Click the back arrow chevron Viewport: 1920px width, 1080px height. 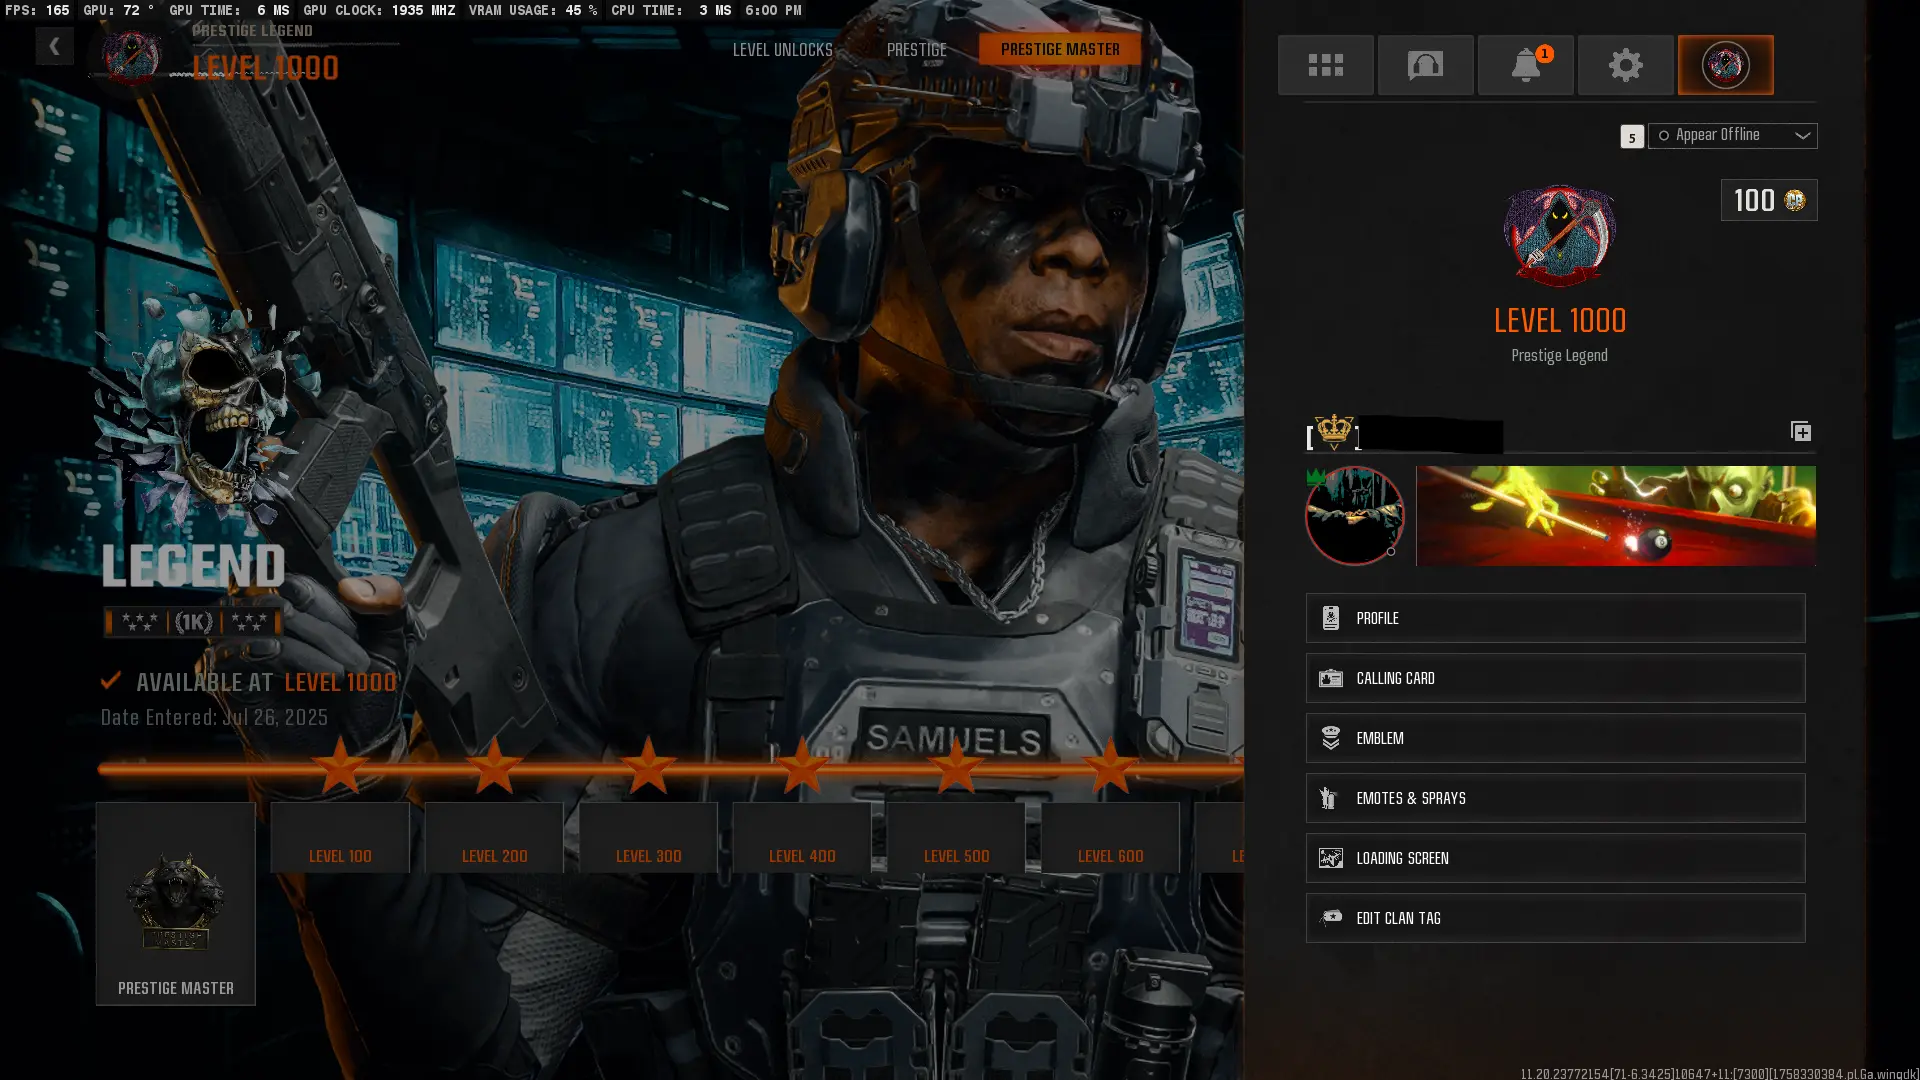click(x=54, y=46)
